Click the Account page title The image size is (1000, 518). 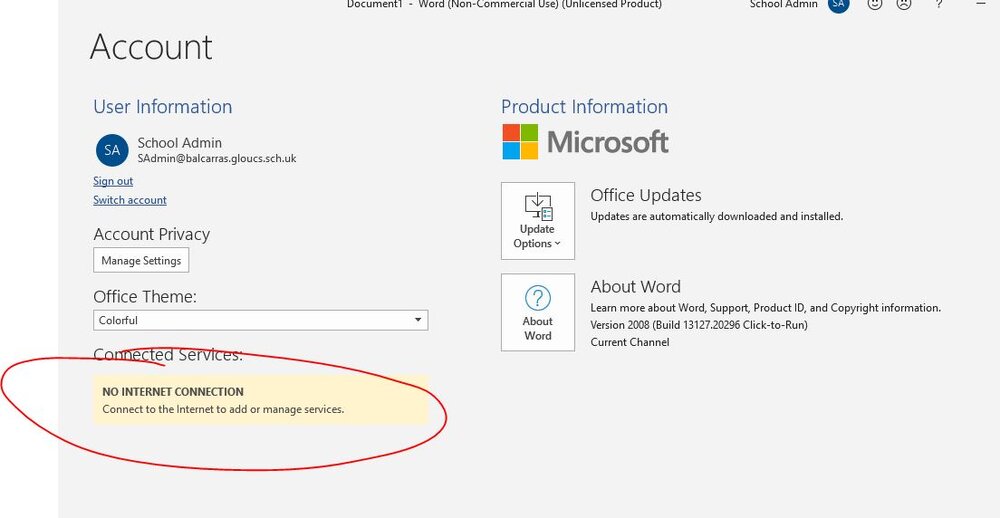(x=151, y=47)
